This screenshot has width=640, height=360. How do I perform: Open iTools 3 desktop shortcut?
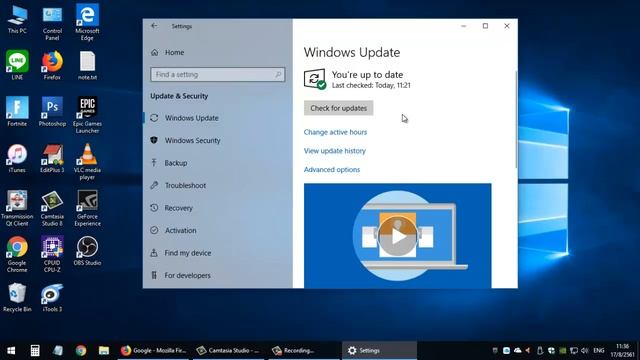[x=52, y=298]
